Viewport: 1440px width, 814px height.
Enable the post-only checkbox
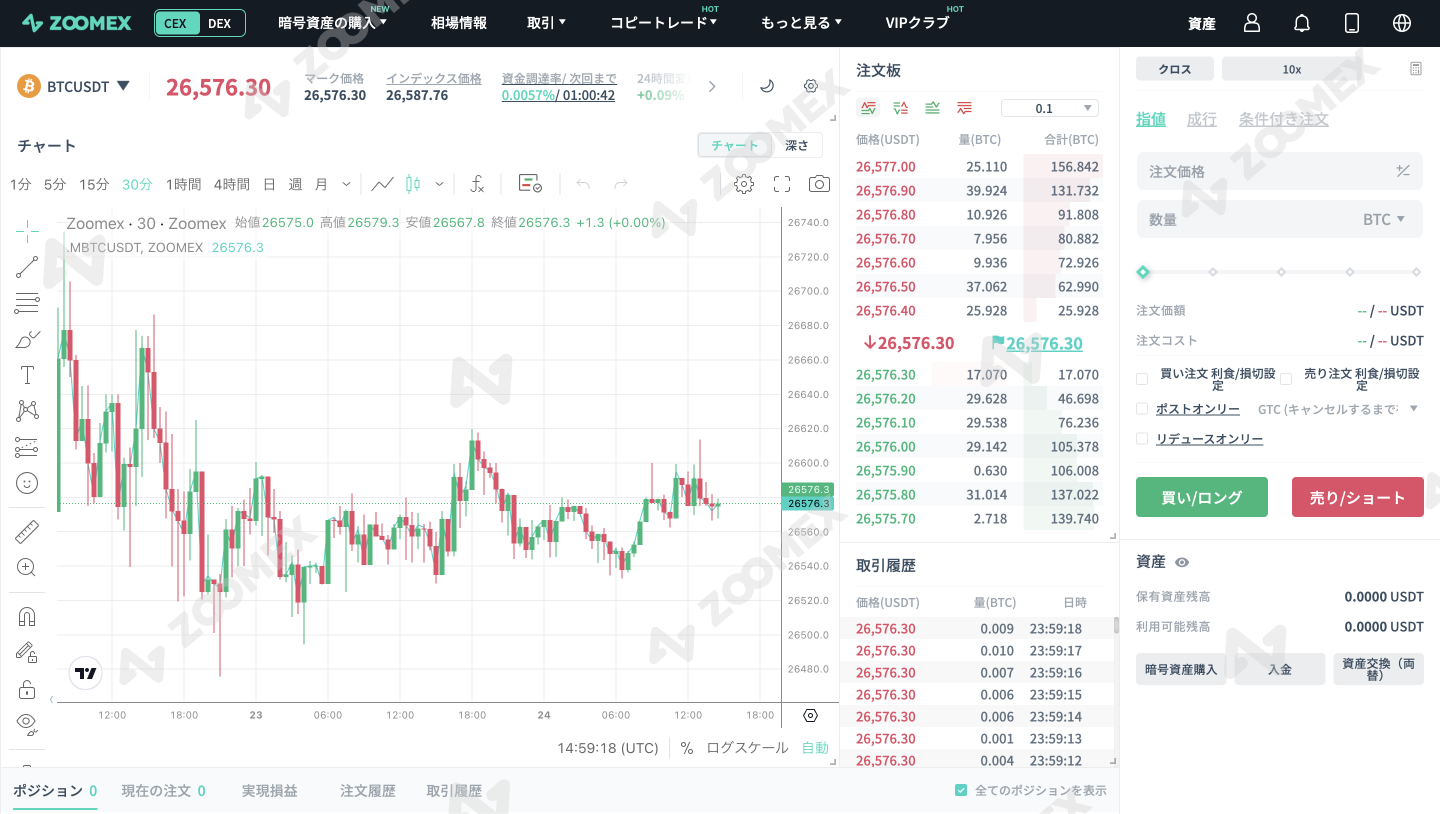tap(1141, 408)
